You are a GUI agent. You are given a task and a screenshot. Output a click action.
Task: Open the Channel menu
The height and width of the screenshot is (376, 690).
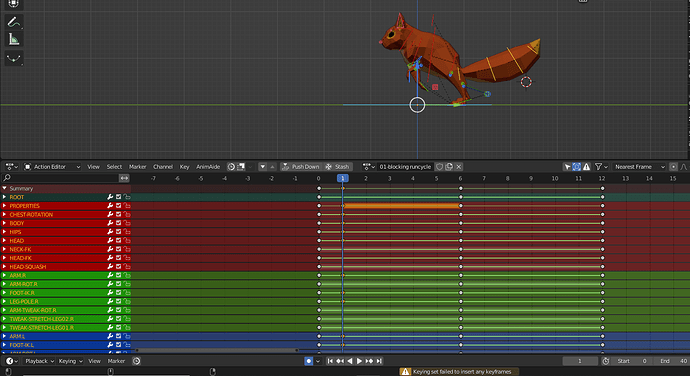click(163, 167)
